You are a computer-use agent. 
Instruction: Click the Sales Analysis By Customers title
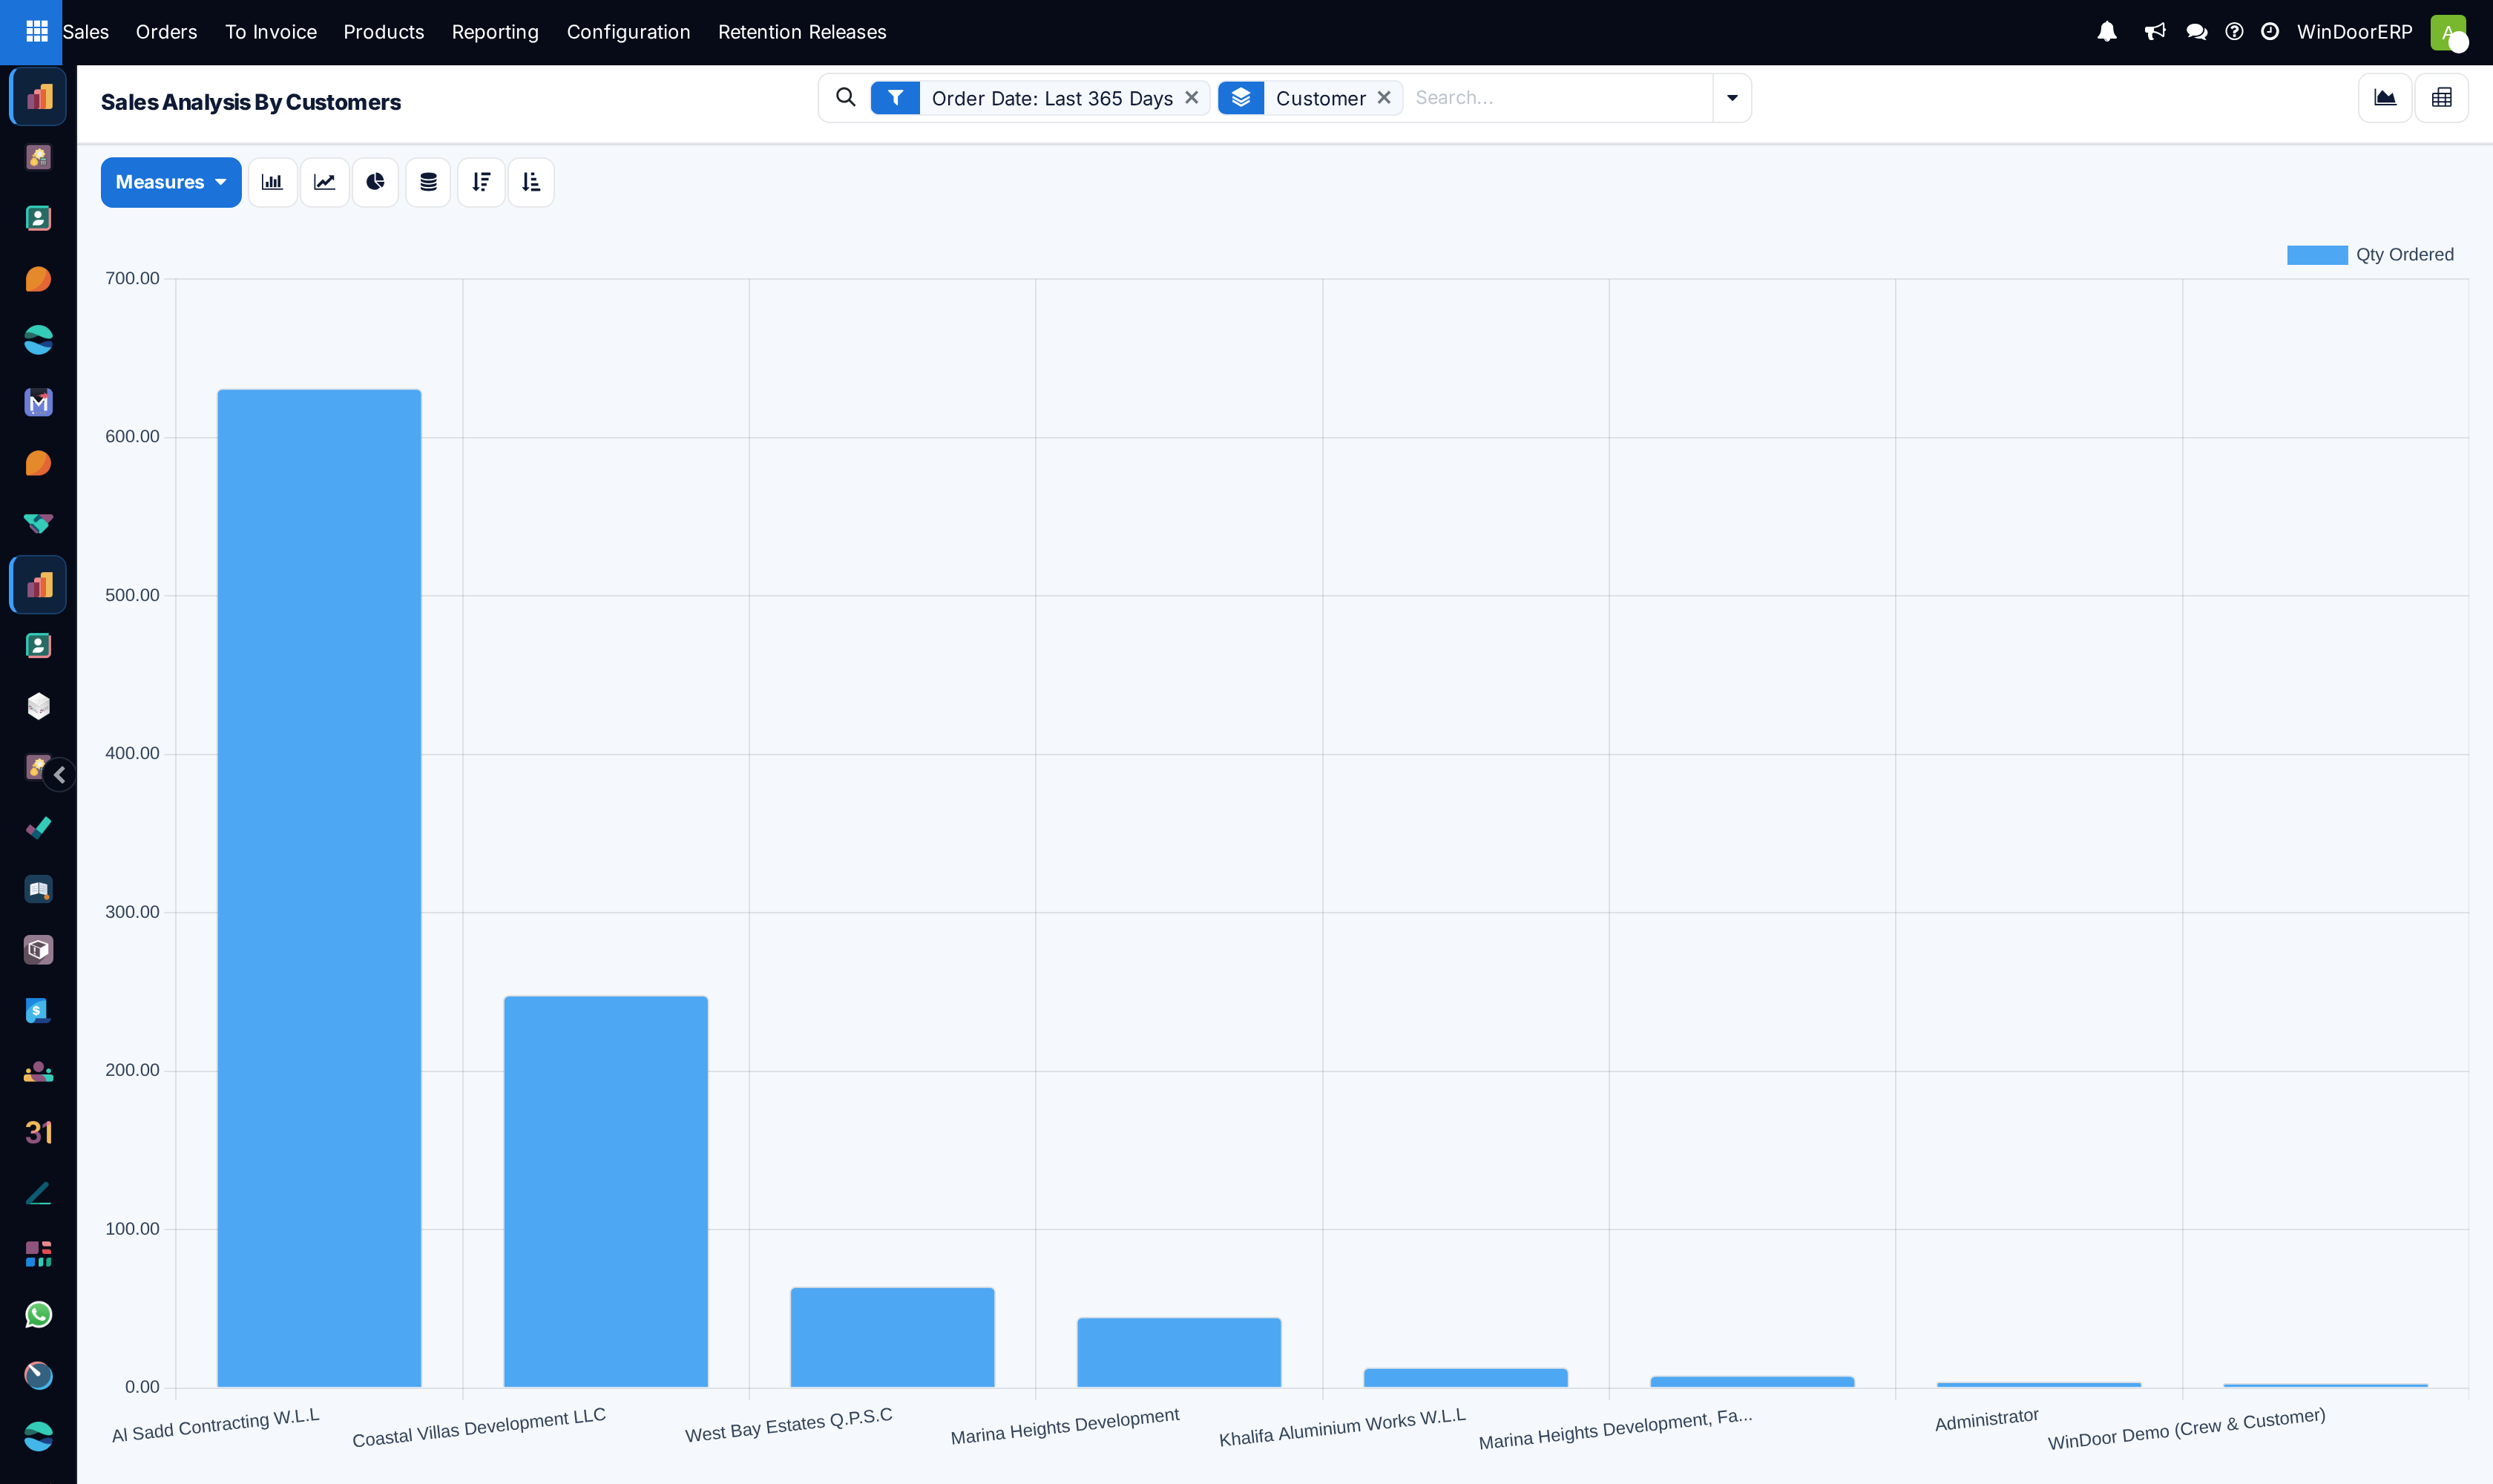(251, 102)
